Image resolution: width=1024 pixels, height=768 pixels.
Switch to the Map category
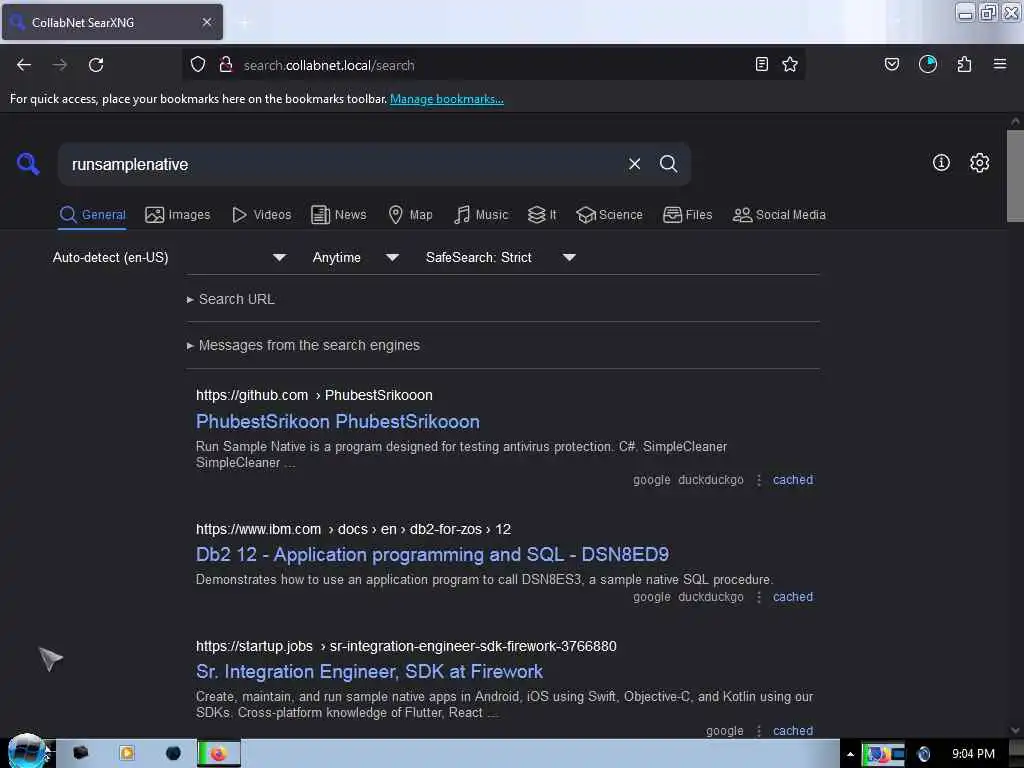(410, 215)
